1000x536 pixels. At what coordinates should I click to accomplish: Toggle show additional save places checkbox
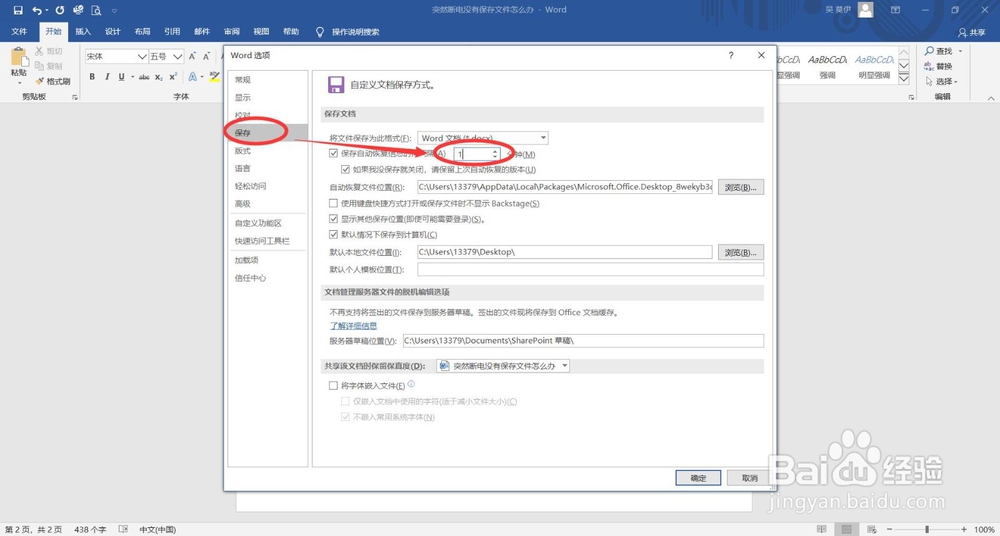pyautogui.click(x=333, y=219)
